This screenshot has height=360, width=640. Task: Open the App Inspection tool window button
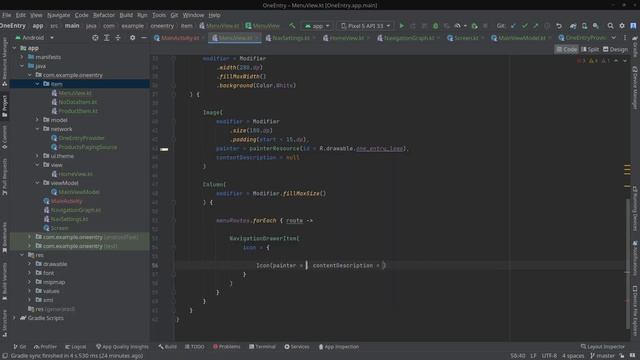(339, 347)
